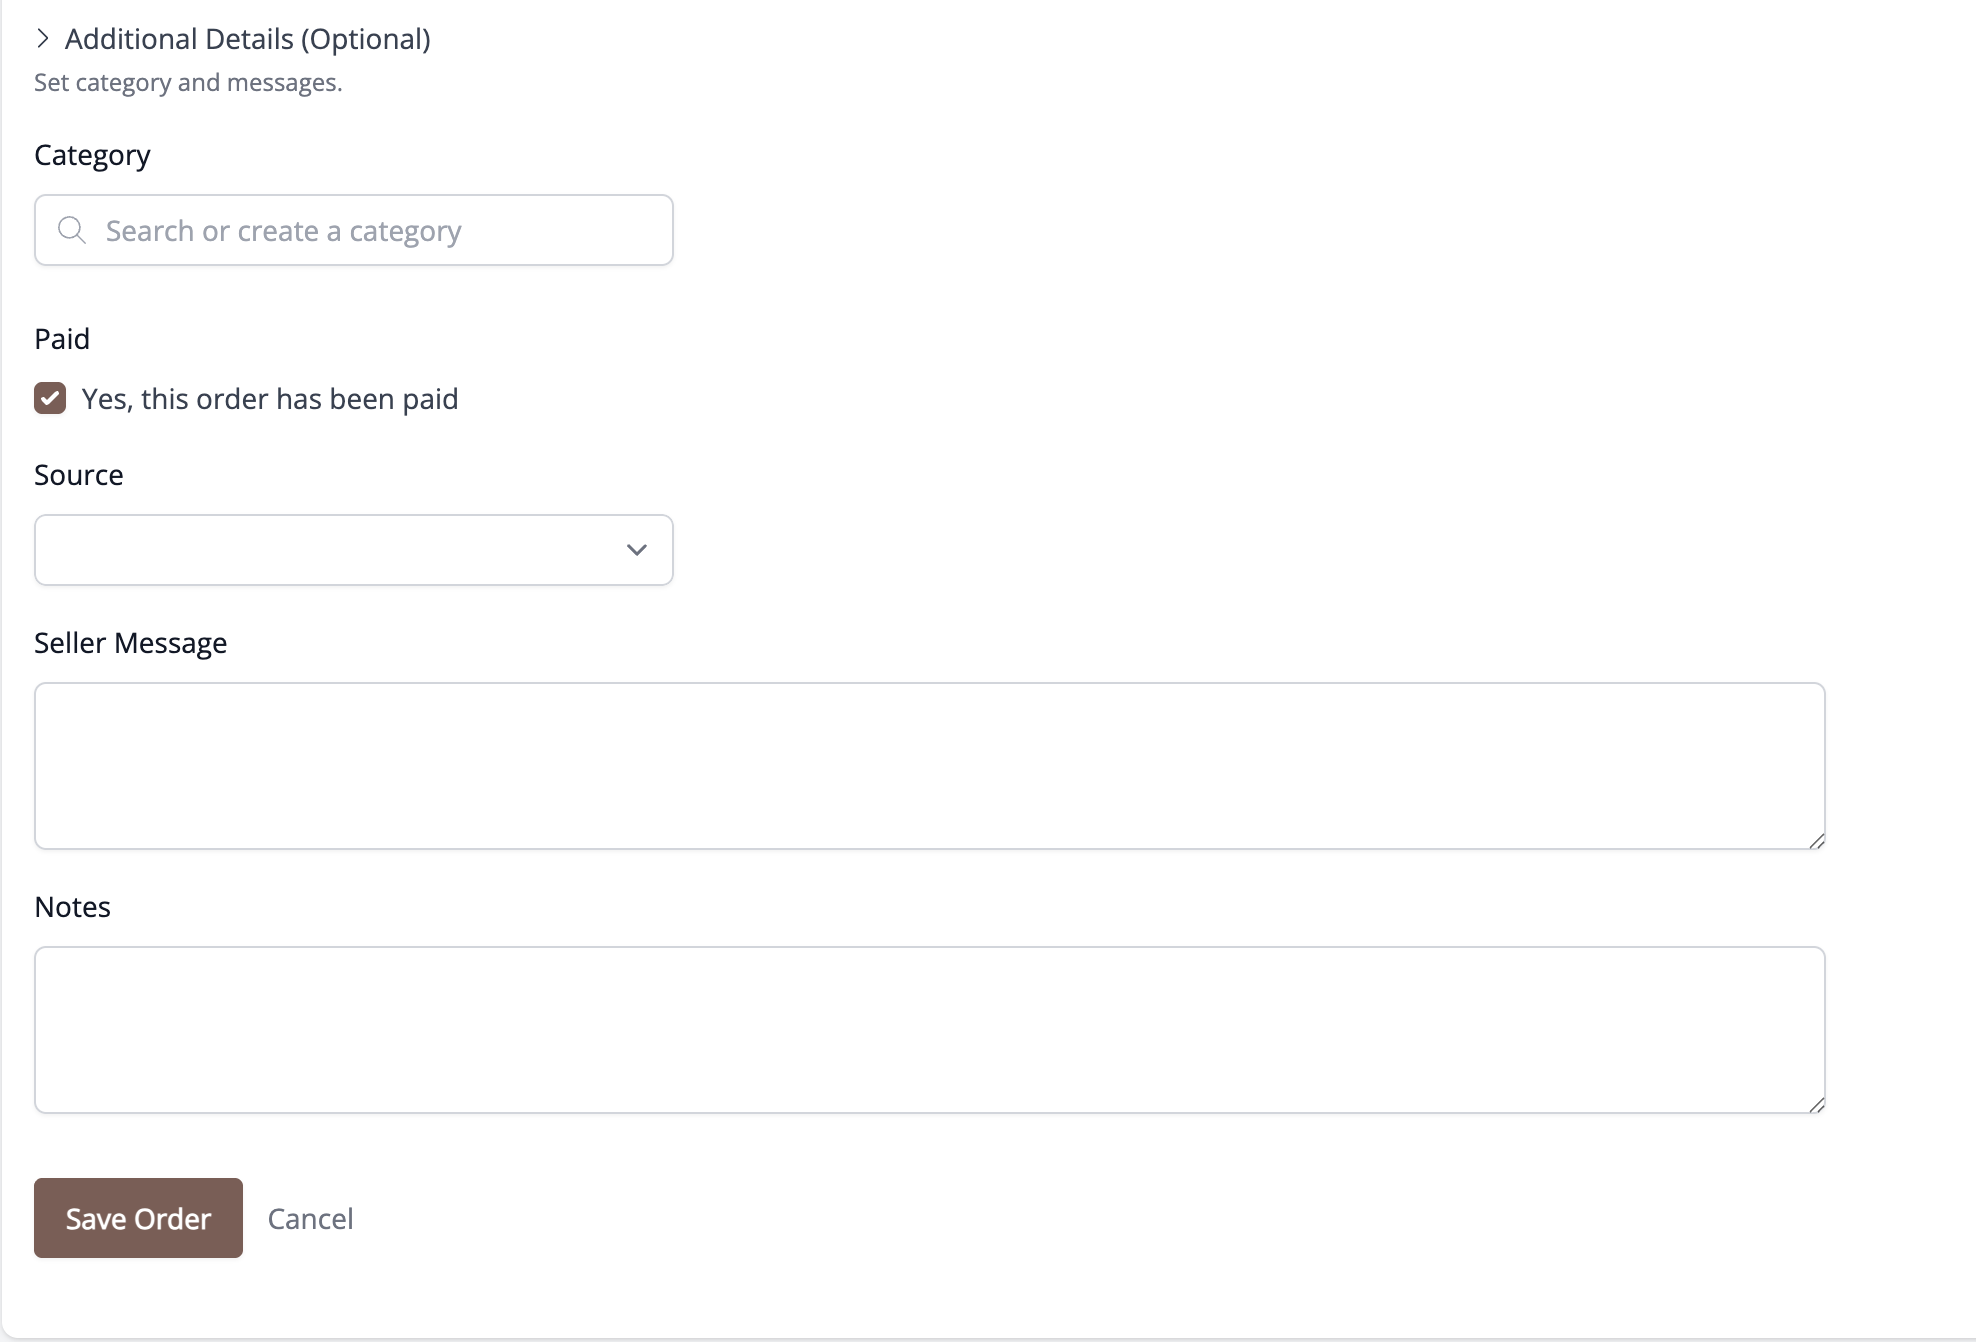The height and width of the screenshot is (1342, 1976).
Task: Click the Cancel link
Action: (x=310, y=1218)
